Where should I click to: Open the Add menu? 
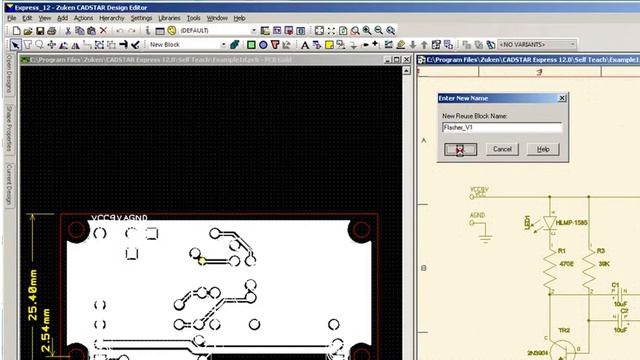point(62,18)
